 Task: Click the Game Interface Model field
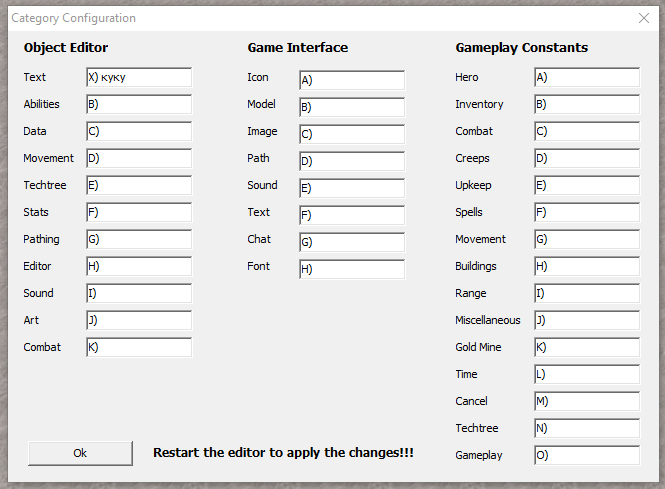pos(352,107)
